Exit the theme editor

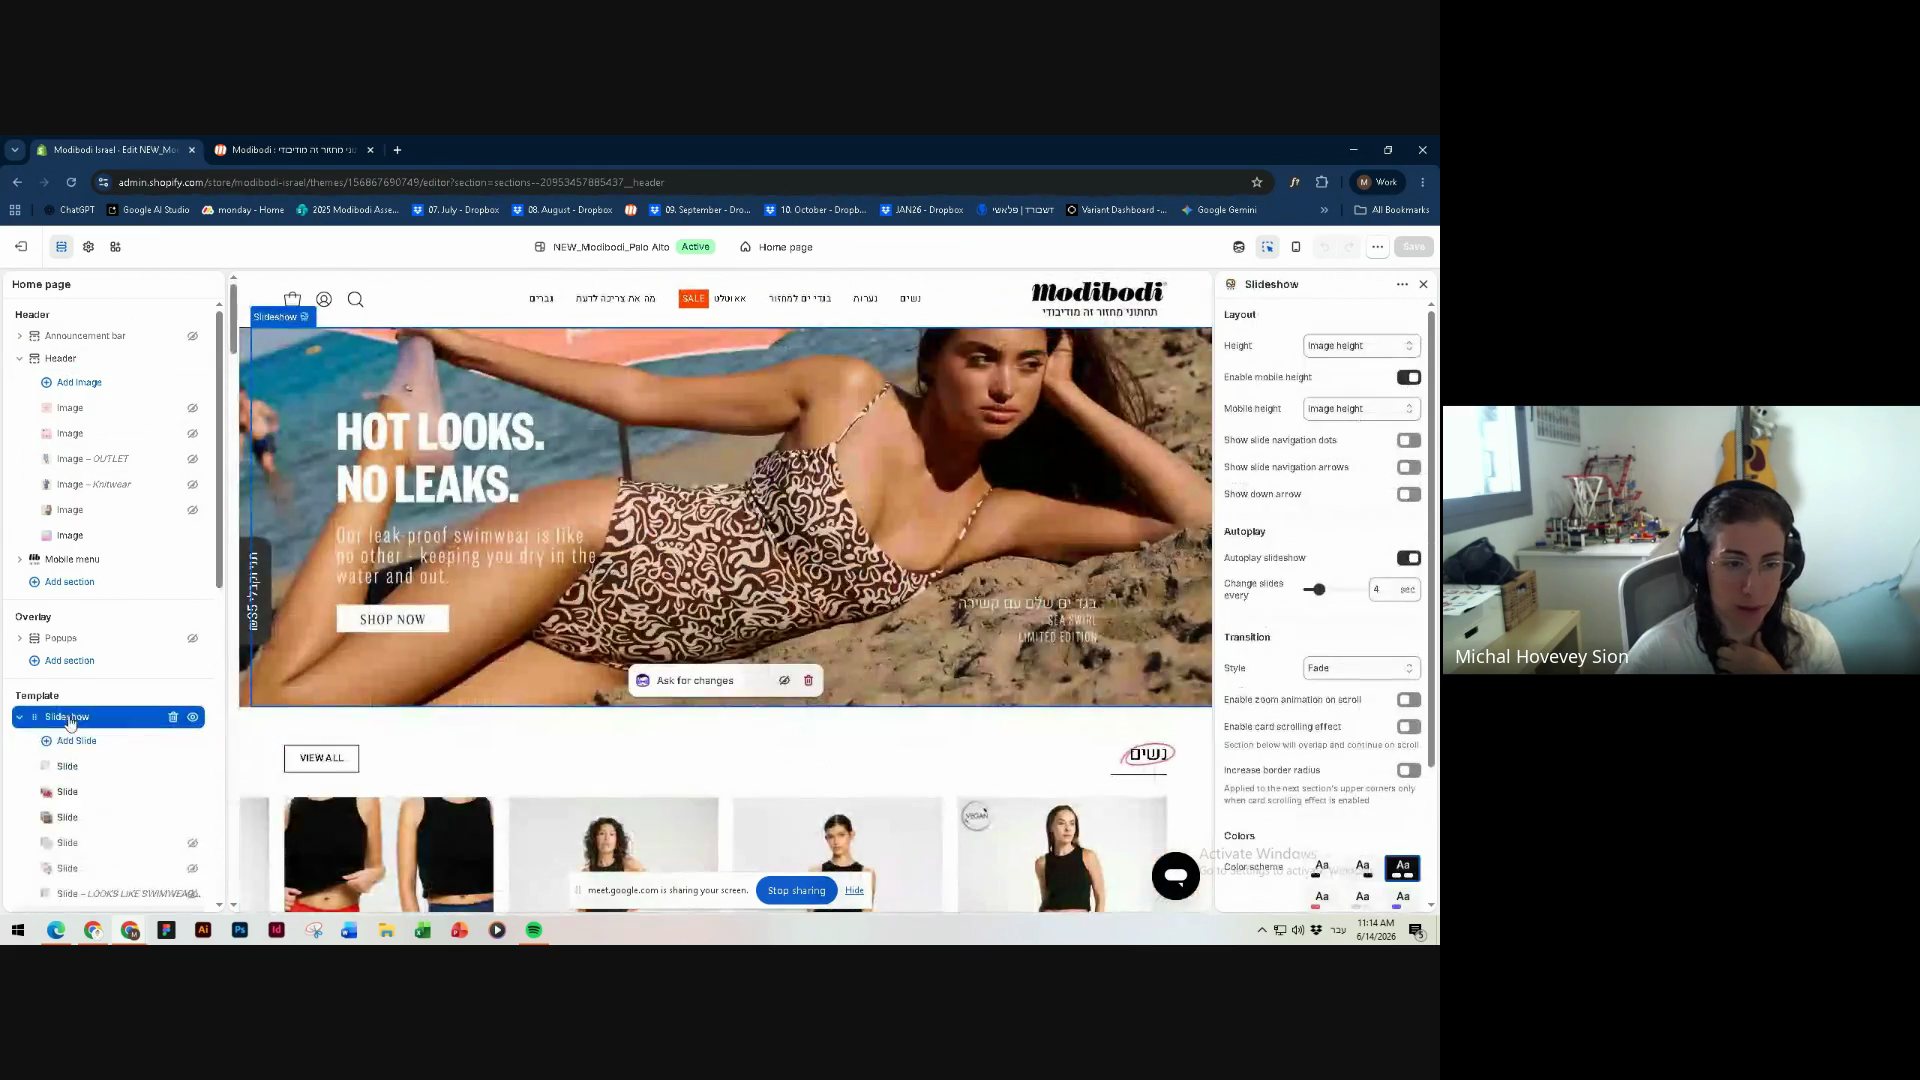21,247
